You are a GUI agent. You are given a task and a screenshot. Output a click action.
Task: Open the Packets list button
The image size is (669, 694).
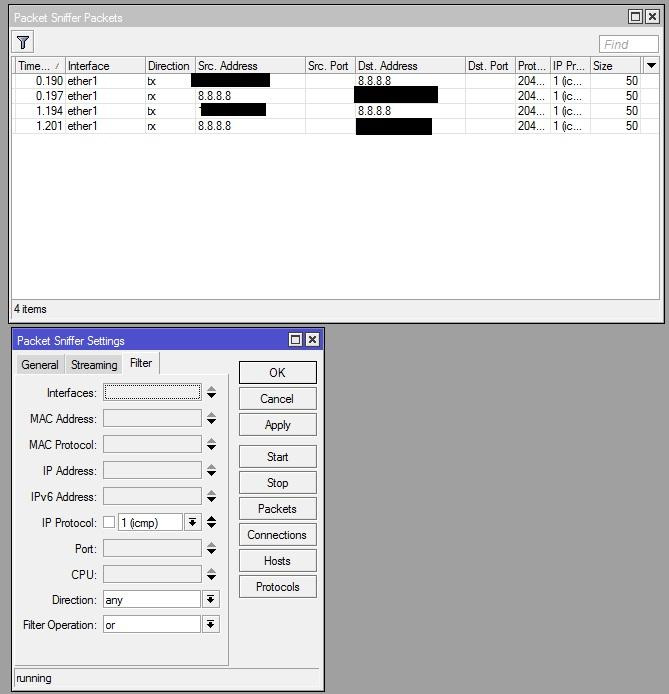tap(277, 509)
